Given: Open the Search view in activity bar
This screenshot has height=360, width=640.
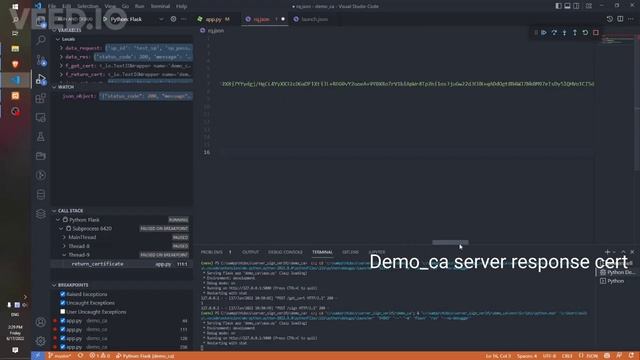Looking at the screenshot, I should pos(41,40).
